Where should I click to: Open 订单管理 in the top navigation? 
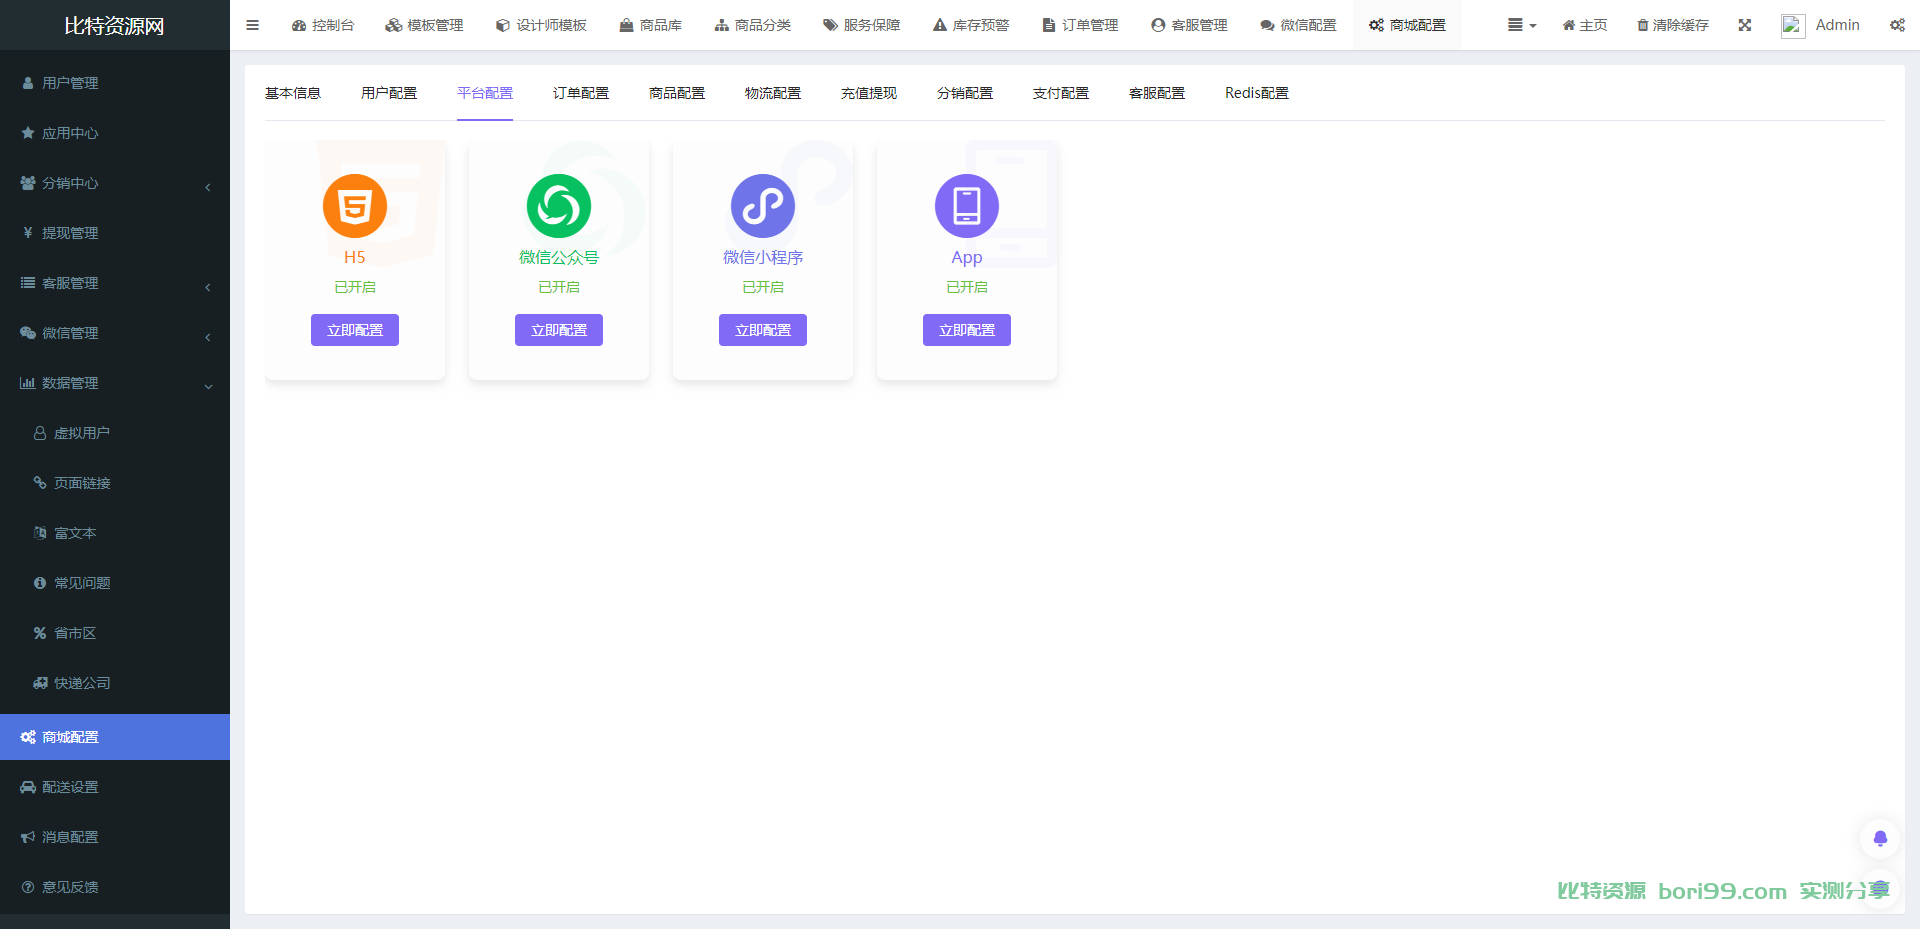point(1080,25)
